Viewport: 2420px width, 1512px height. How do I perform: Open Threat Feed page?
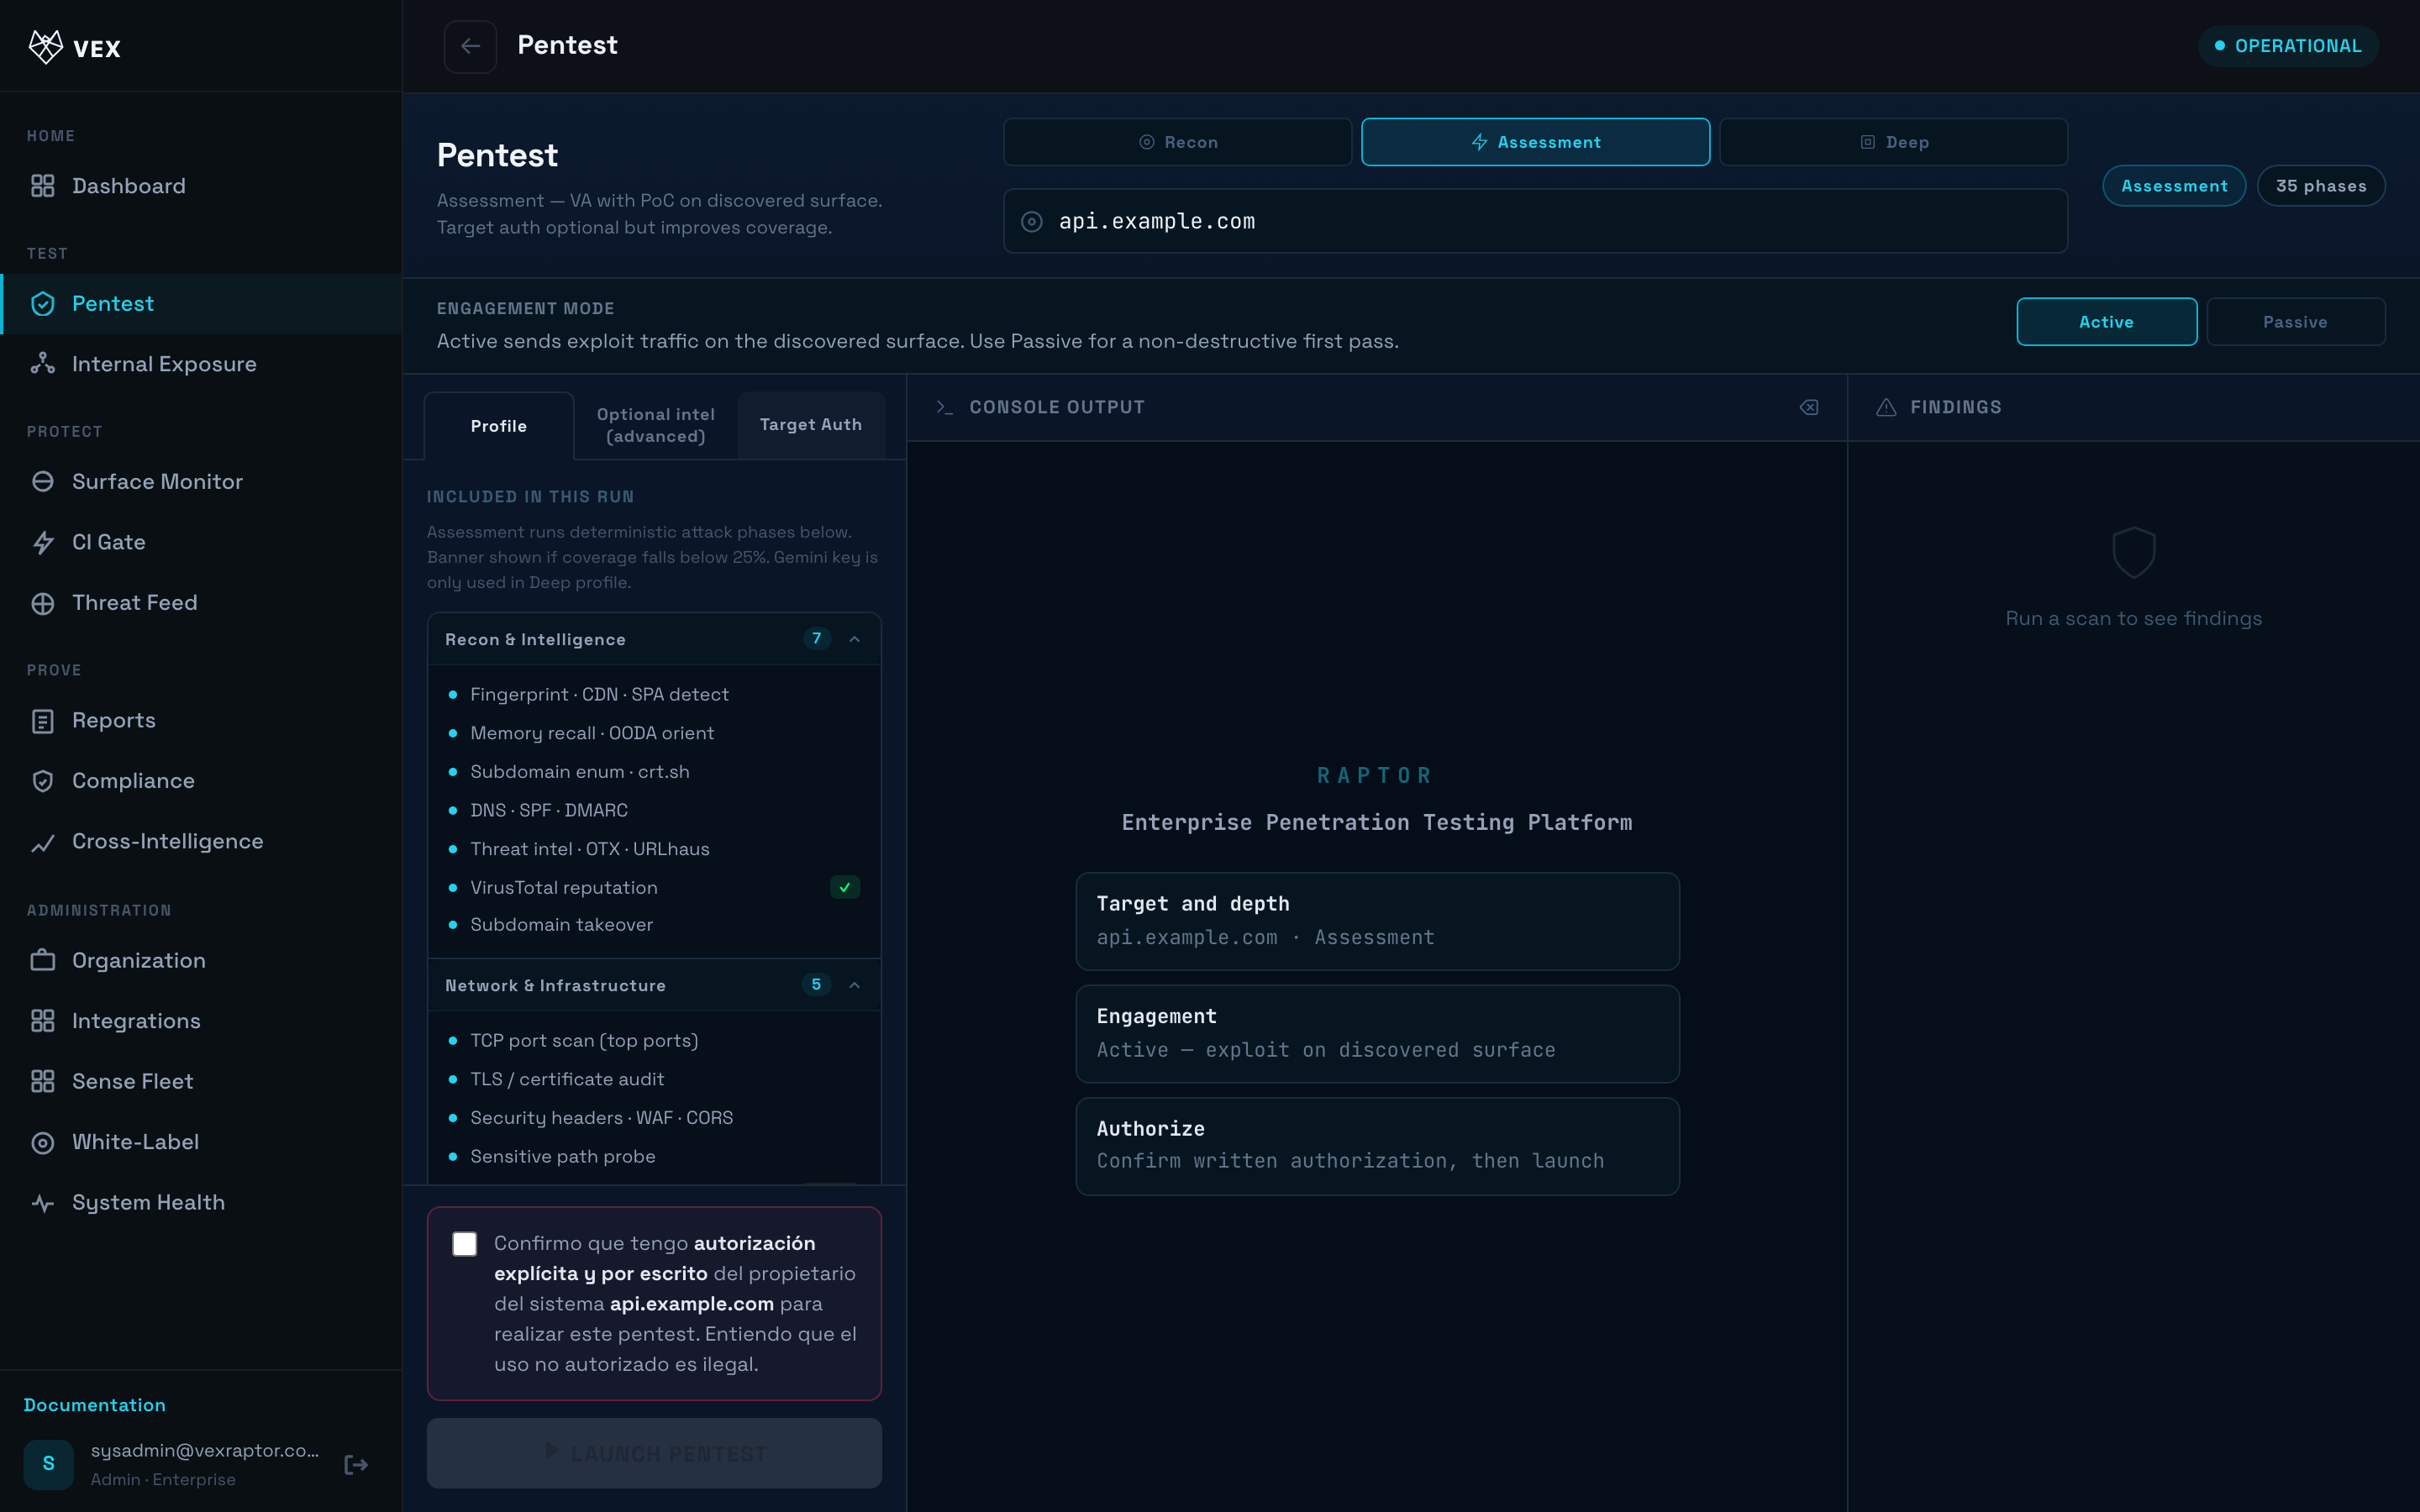pyautogui.click(x=201, y=603)
